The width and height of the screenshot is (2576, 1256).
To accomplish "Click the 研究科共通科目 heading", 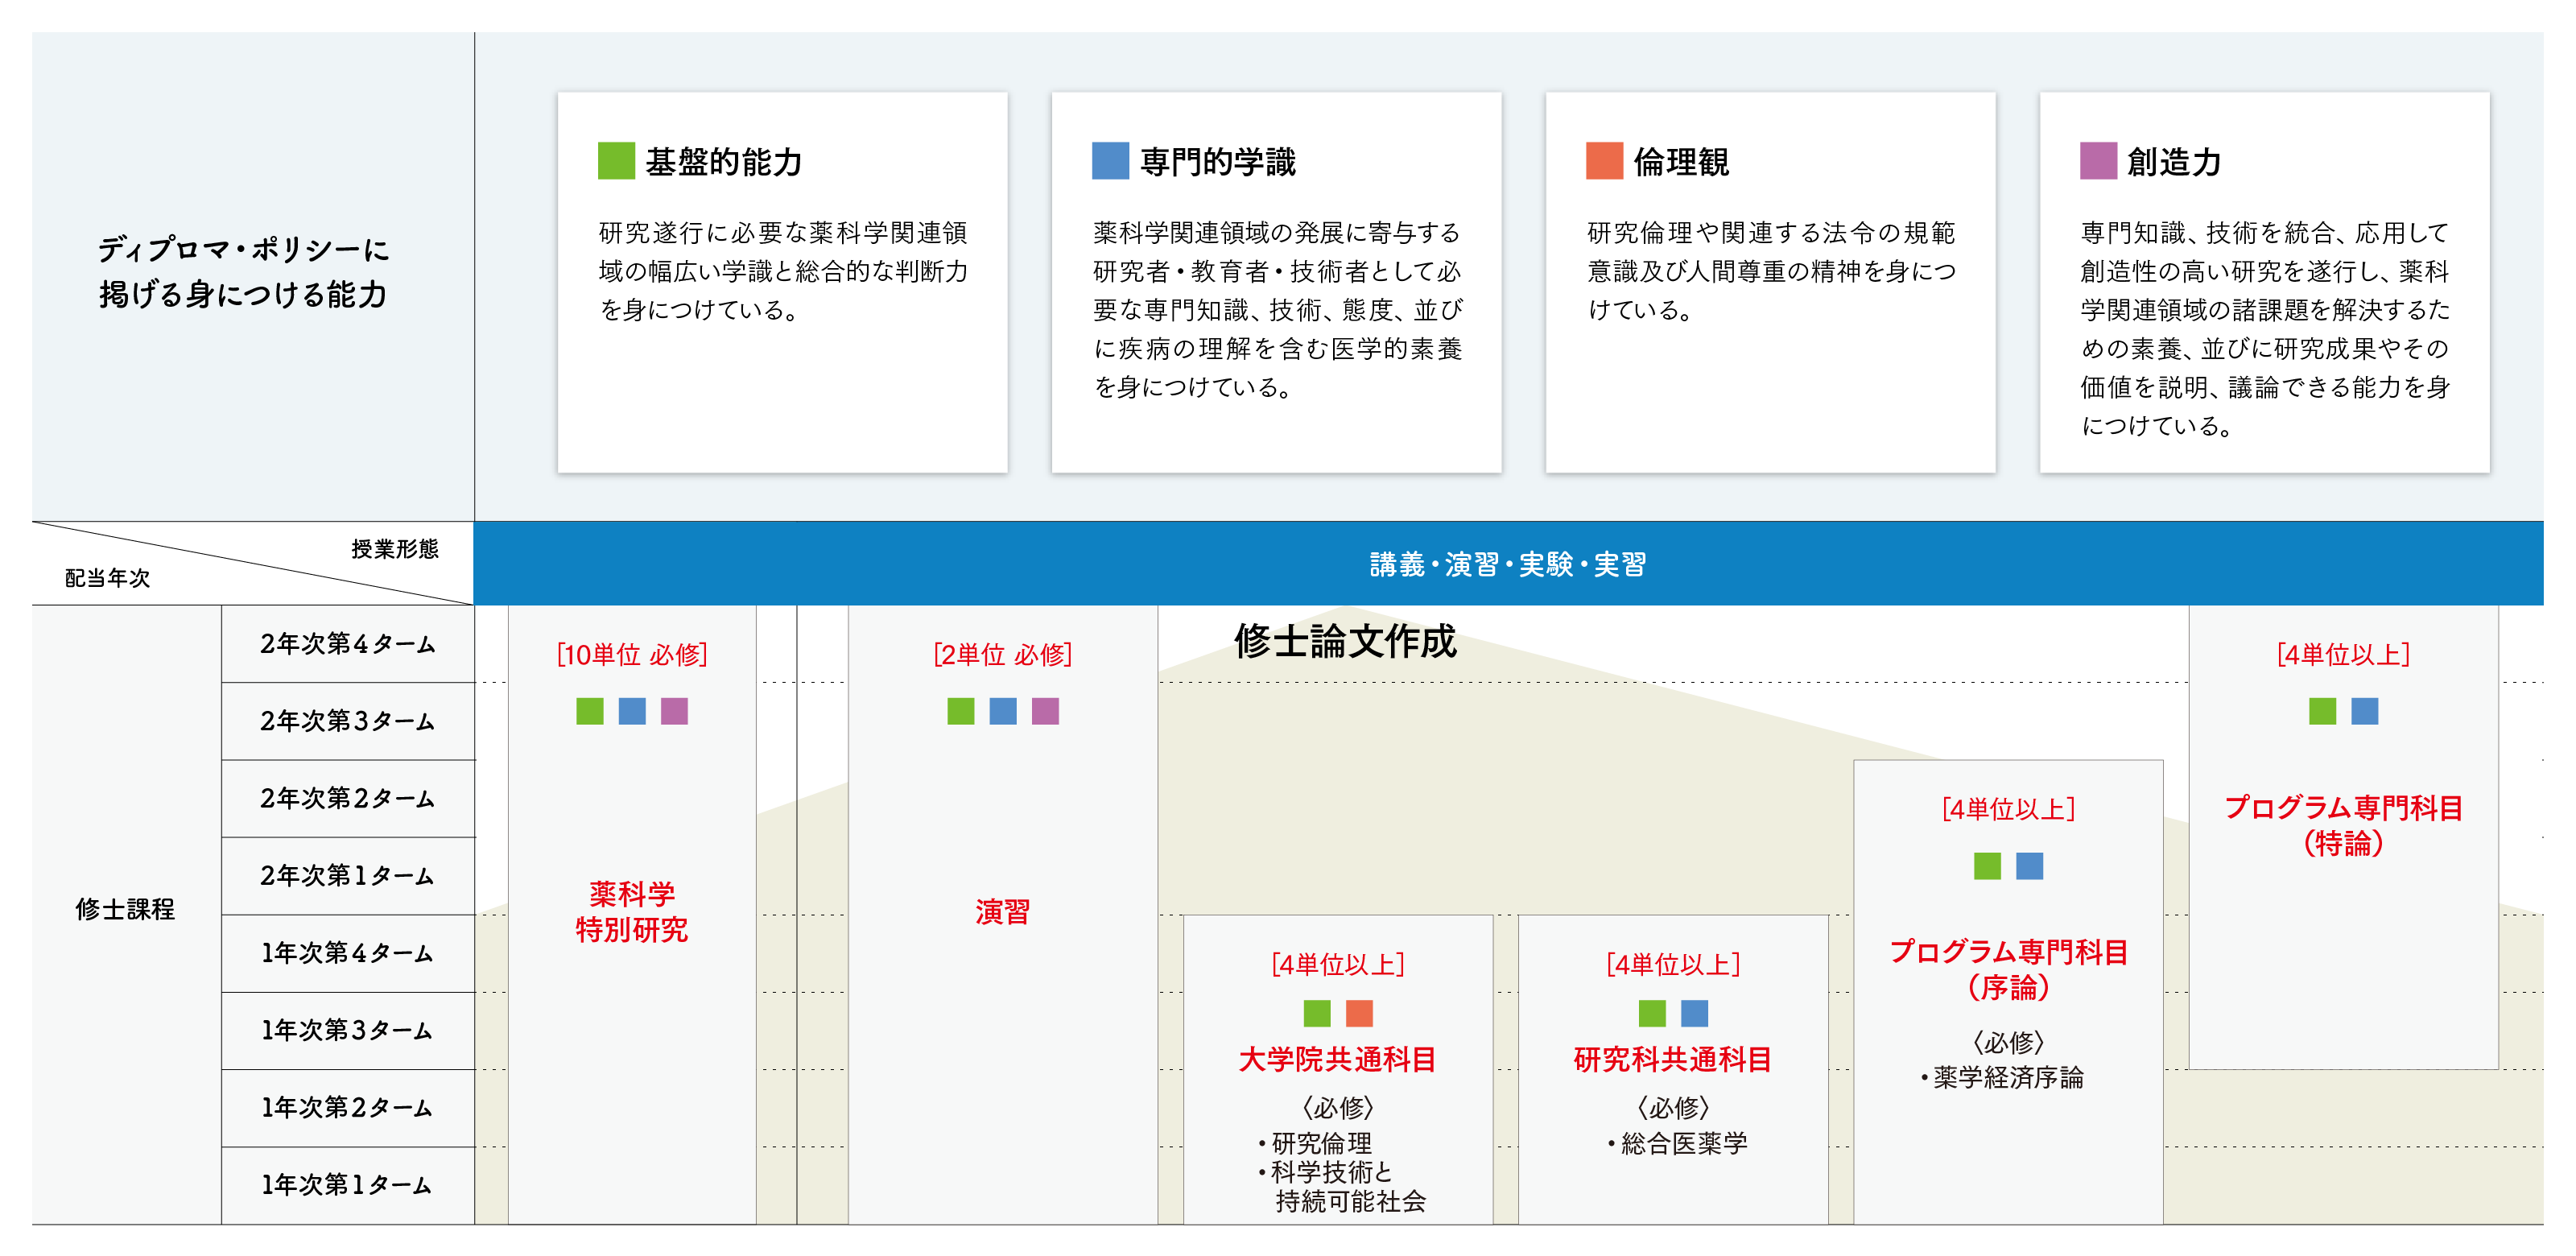I will [x=1672, y=1059].
